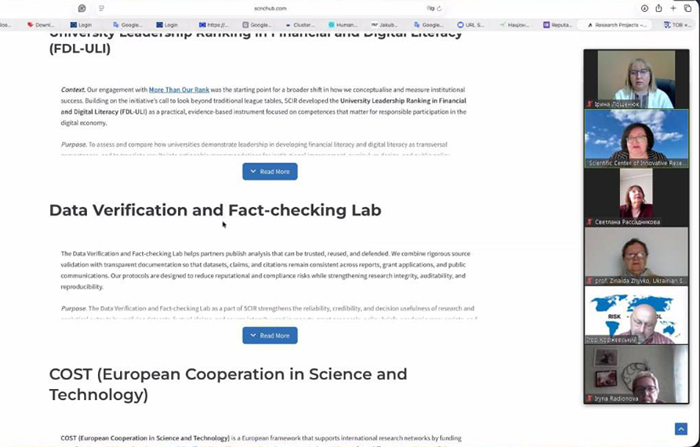The height and width of the screenshot is (447, 700).
Task: Select Ірина Лощенюк's video tile
Action: [636, 79]
